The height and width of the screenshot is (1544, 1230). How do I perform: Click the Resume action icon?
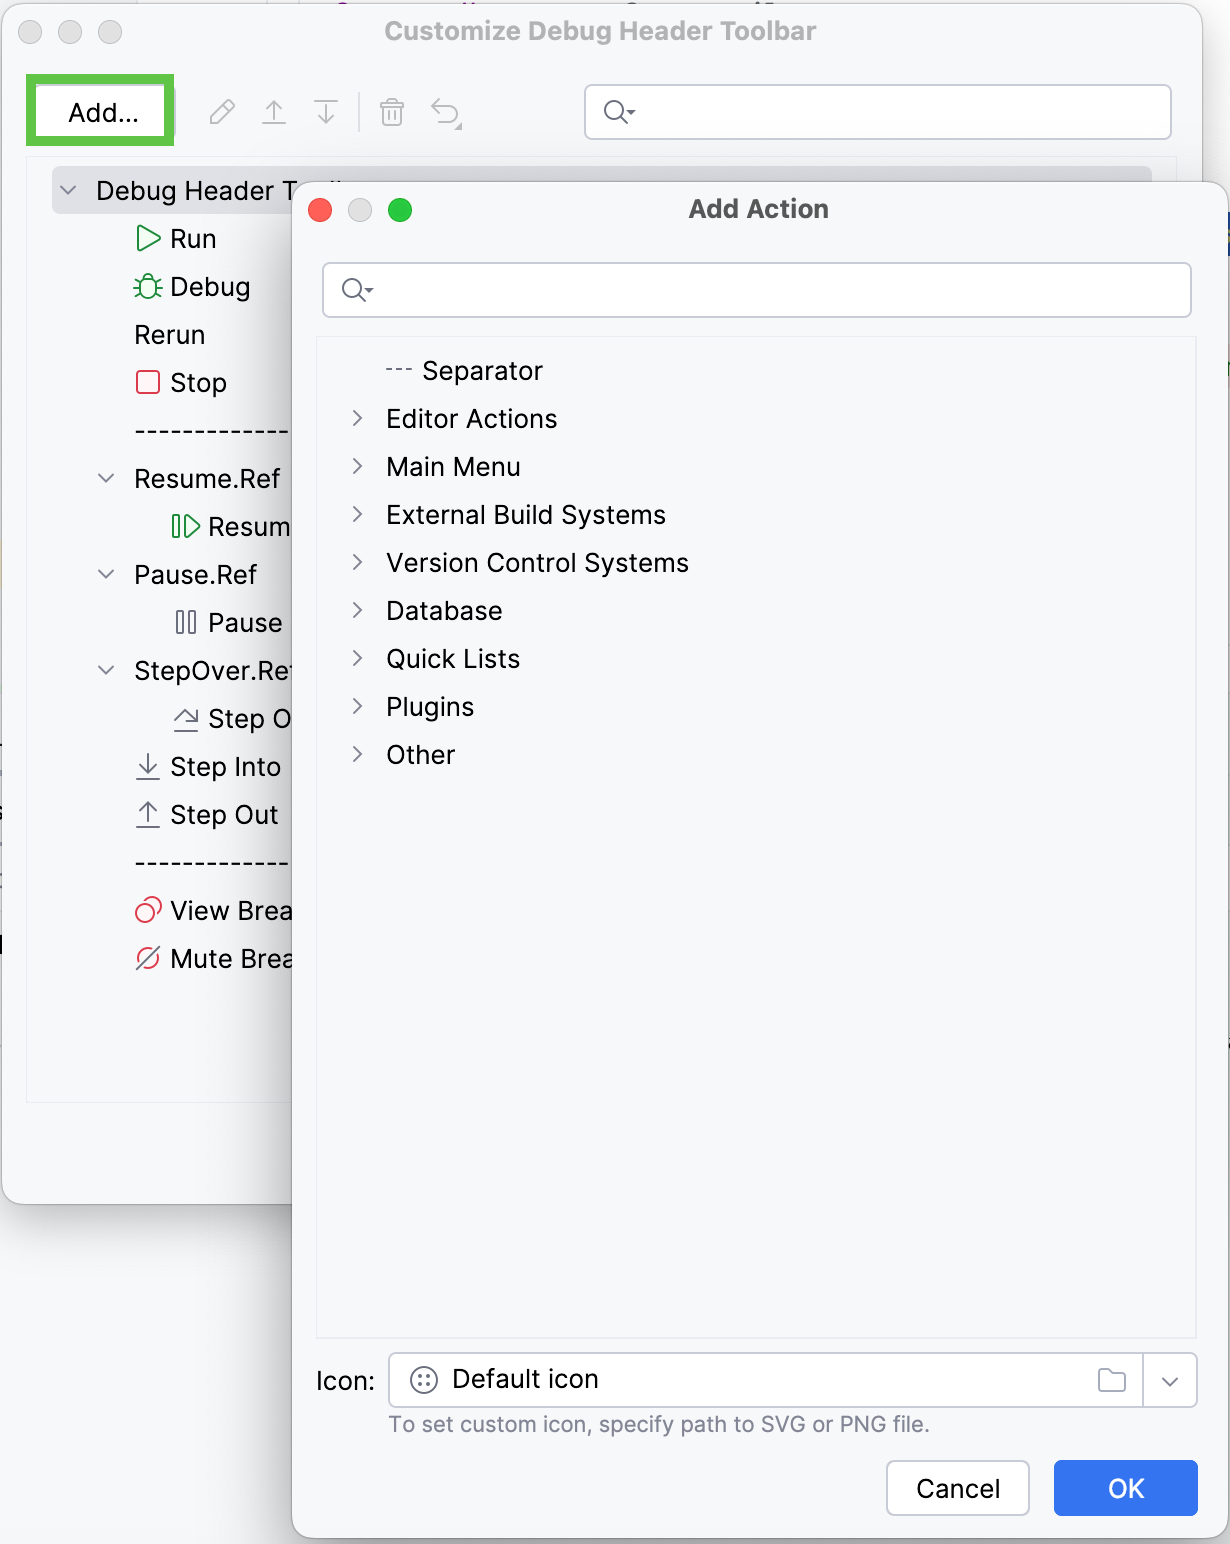click(x=186, y=526)
